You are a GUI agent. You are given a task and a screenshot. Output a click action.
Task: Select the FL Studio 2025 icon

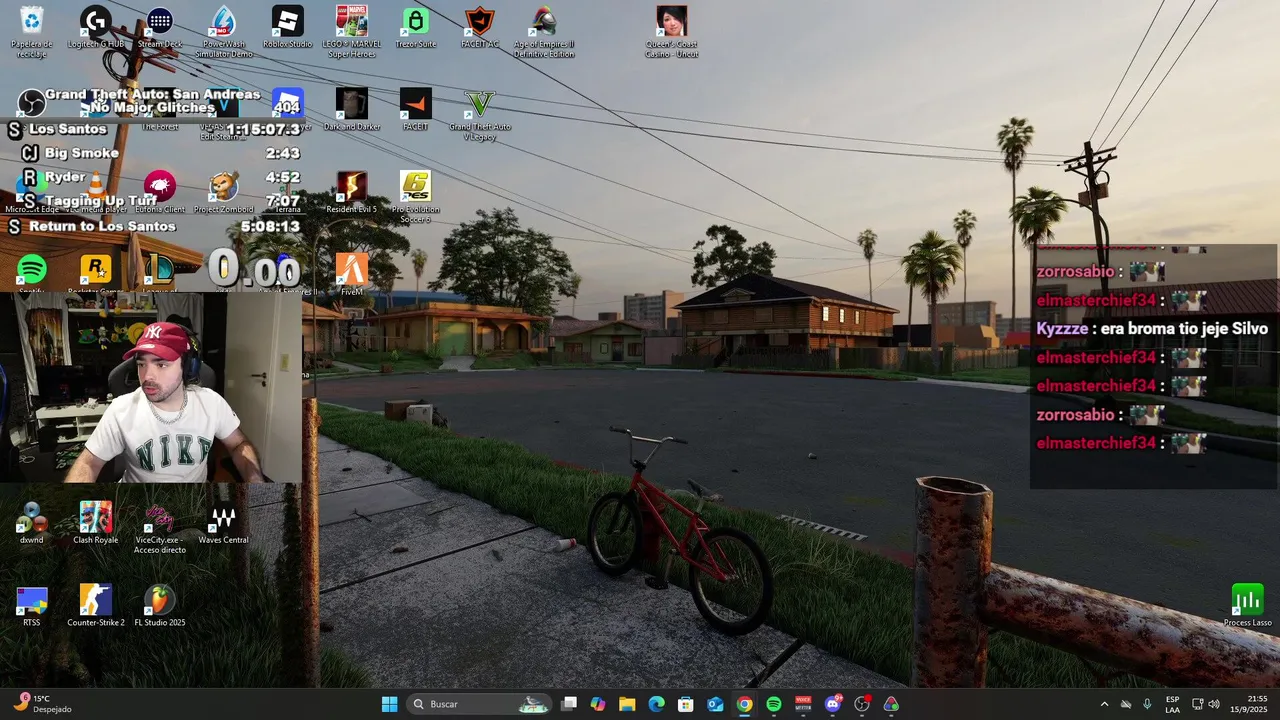[x=160, y=606]
